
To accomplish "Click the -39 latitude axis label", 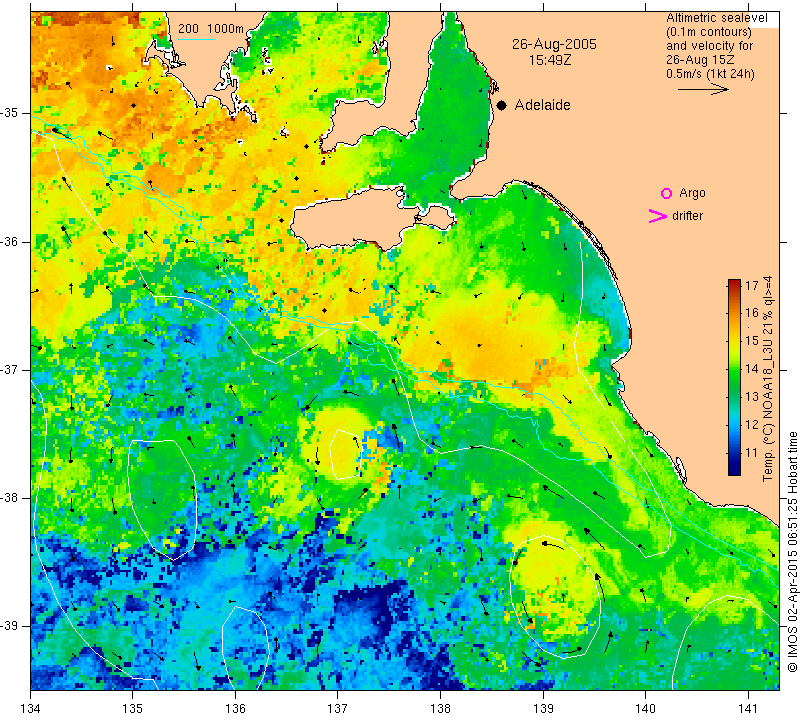I will click(10, 626).
